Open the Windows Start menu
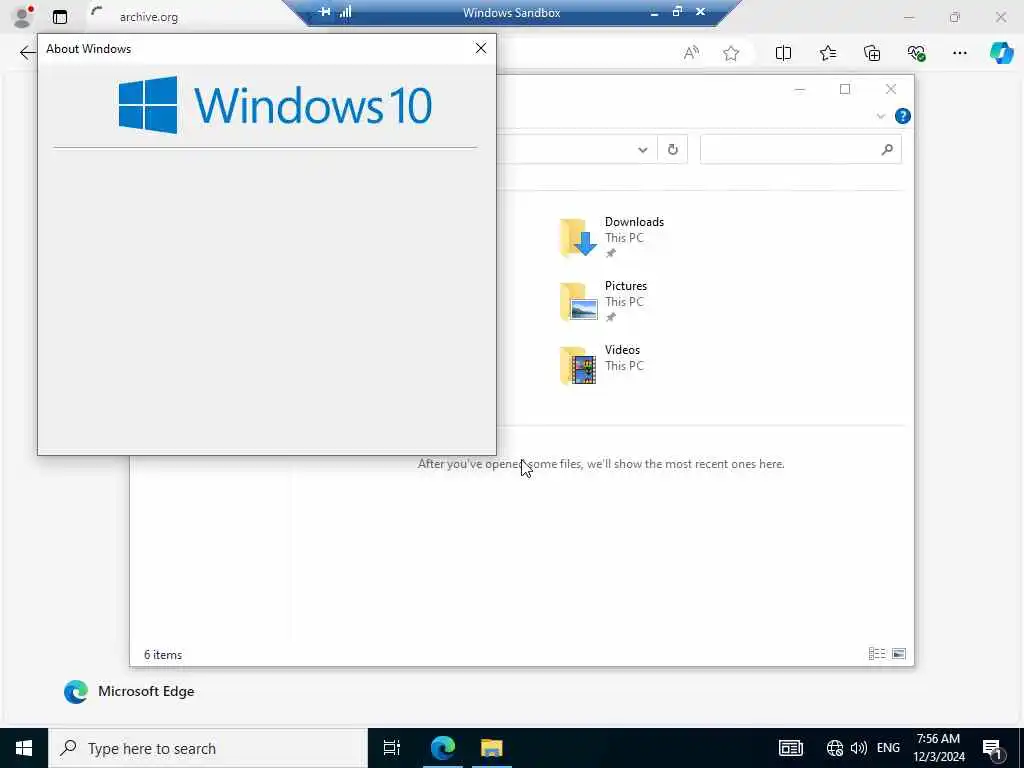The width and height of the screenshot is (1024, 768). point(24,748)
